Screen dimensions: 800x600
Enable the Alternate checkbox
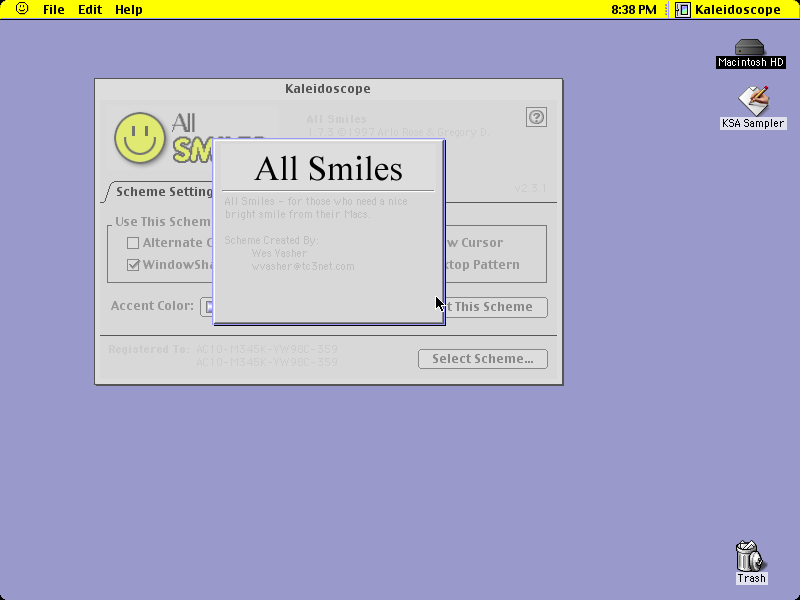click(x=133, y=243)
